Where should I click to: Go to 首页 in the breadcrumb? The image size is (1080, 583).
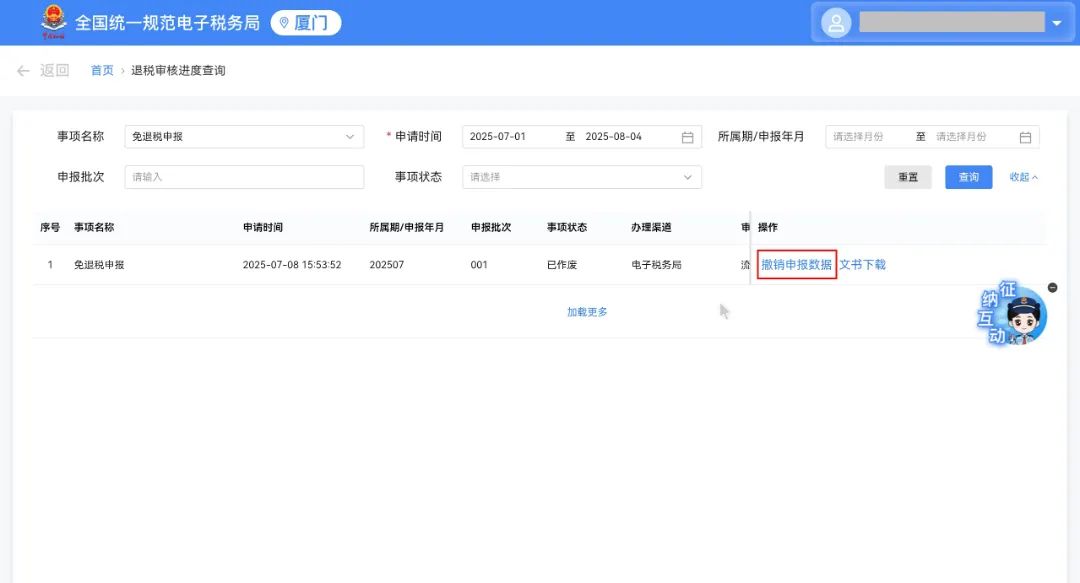tap(100, 70)
